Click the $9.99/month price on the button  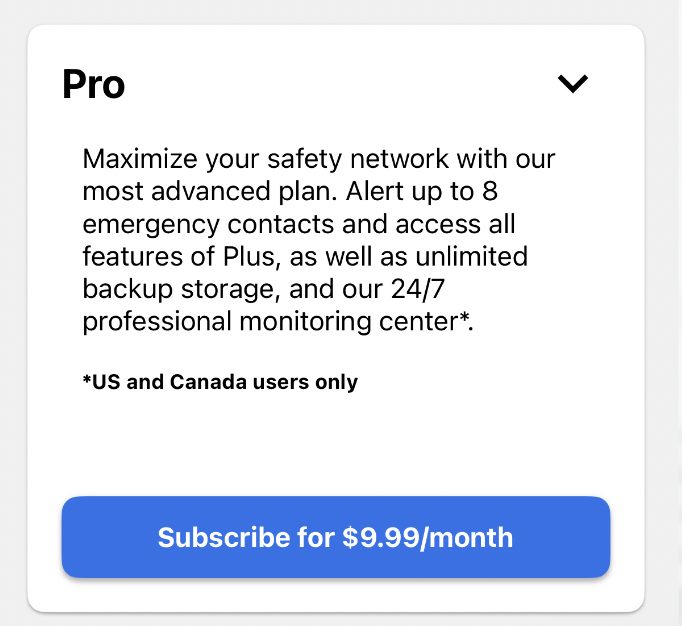pos(427,537)
